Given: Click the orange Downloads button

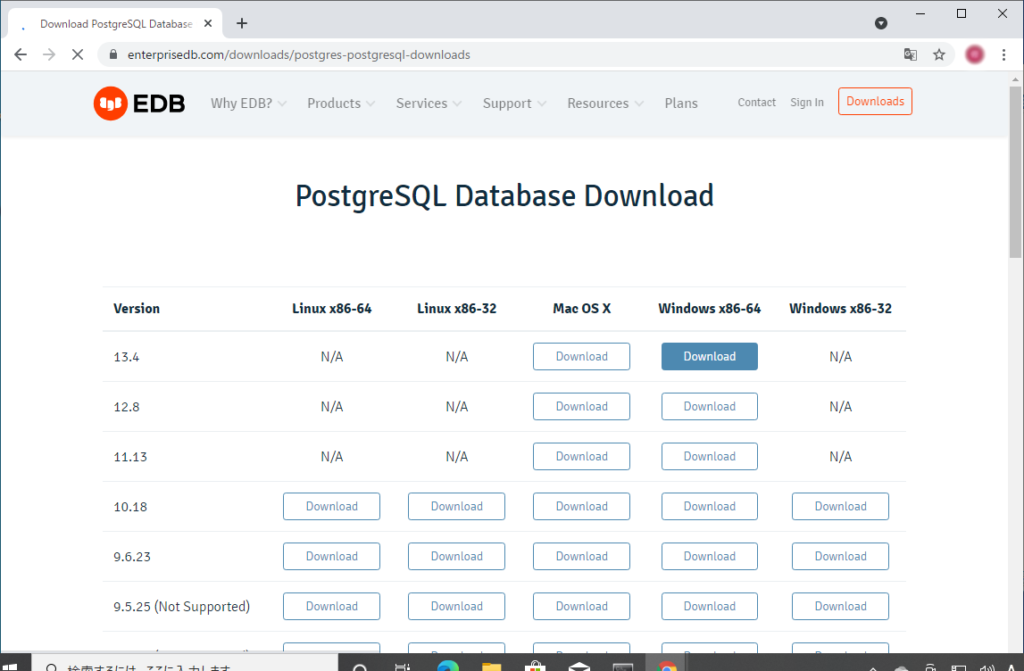Looking at the screenshot, I should 874,101.
